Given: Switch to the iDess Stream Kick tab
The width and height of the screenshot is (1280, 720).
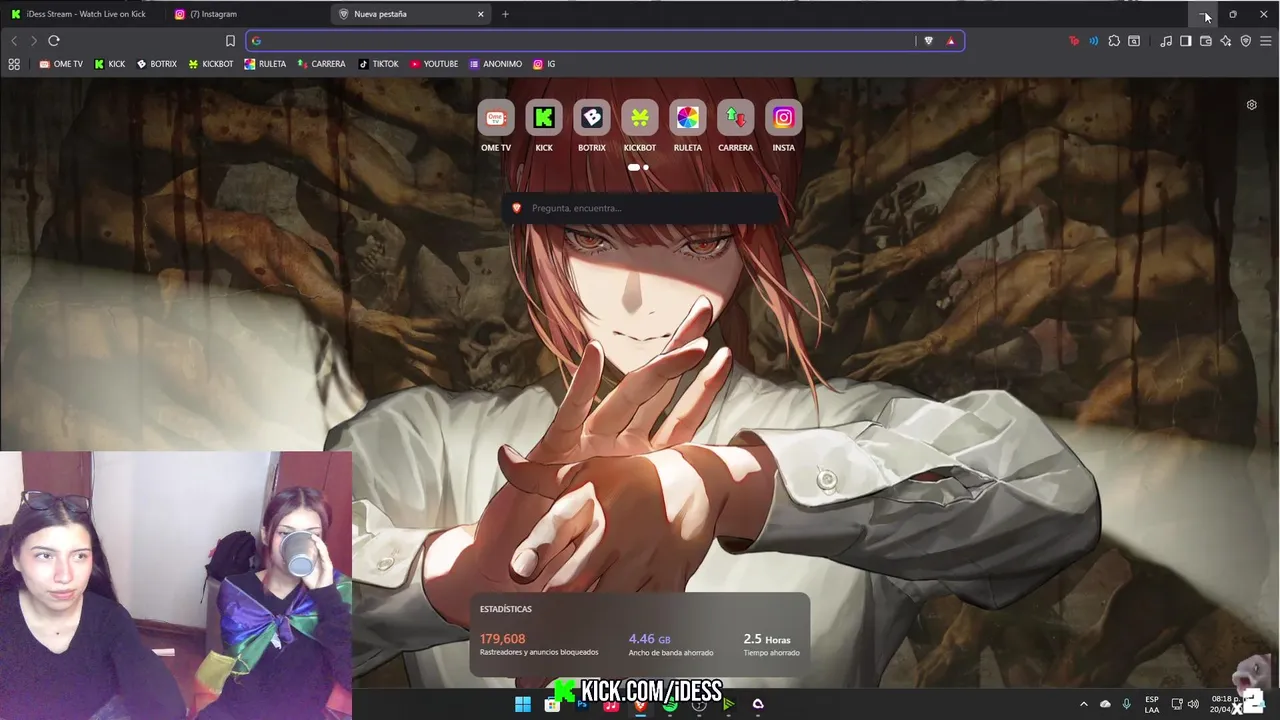Looking at the screenshot, I should pyautogui.click(x=82, y=14).
